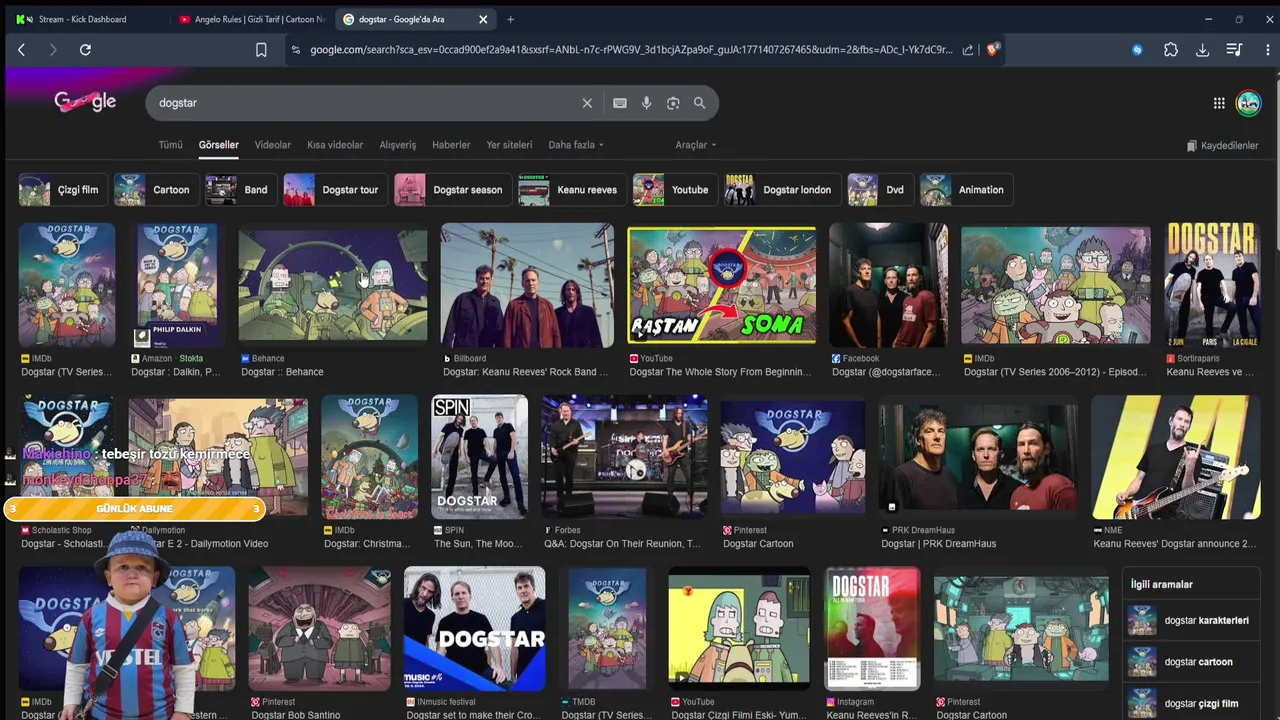
Task: Open the NME Keanu Reeves bass image
Action: pyautogui.click(x=1175, y=457)
